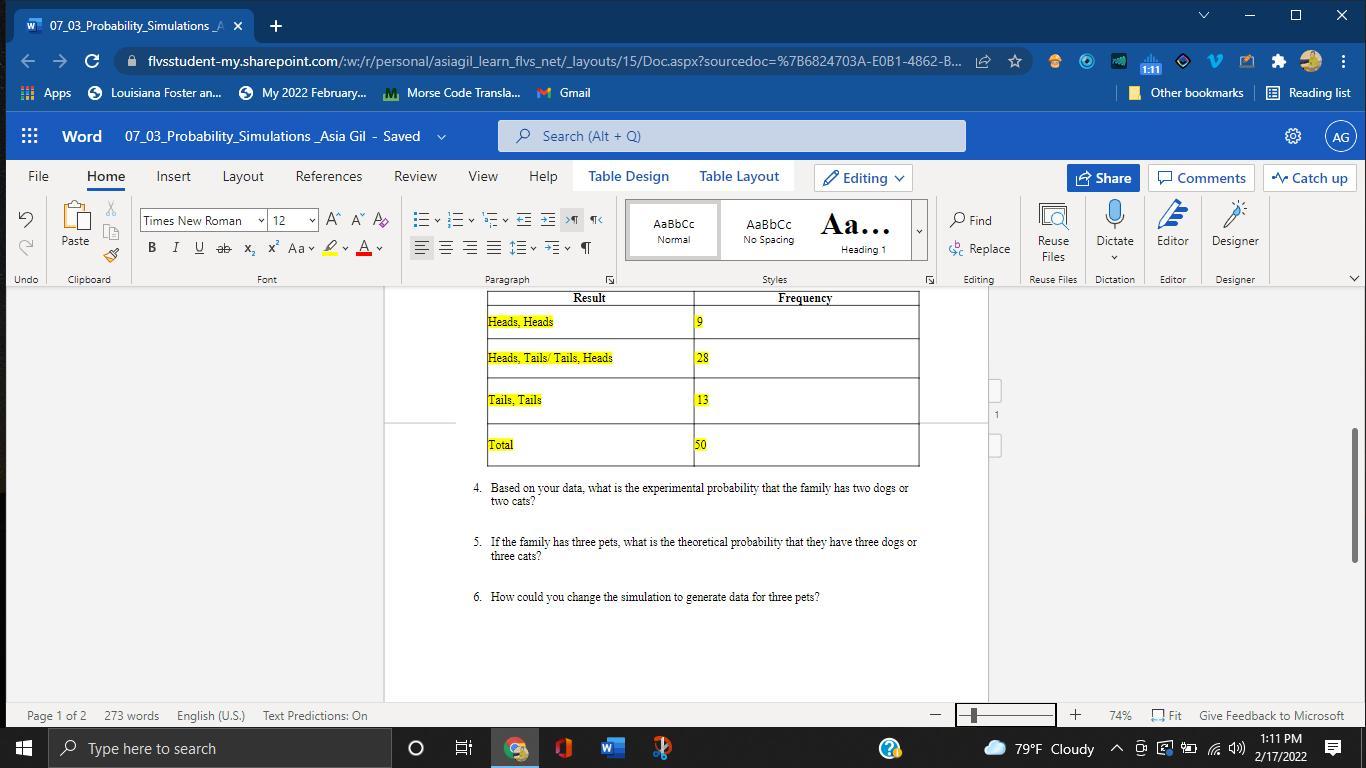Screen dimensions: 1366x768
Task: Click the Share button
Action: pos(1103,178)
